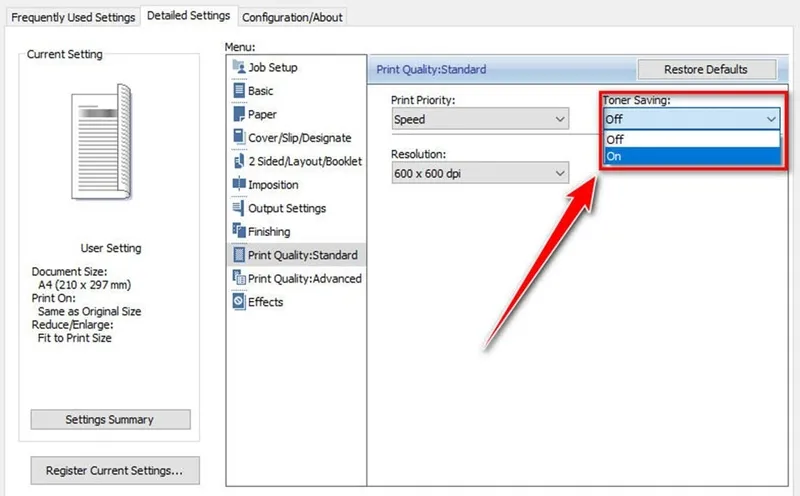The width and height of the screenshot is (800, 496).
Task: Click the Cover/Slip/Designate icon
Action: (238, 137)
